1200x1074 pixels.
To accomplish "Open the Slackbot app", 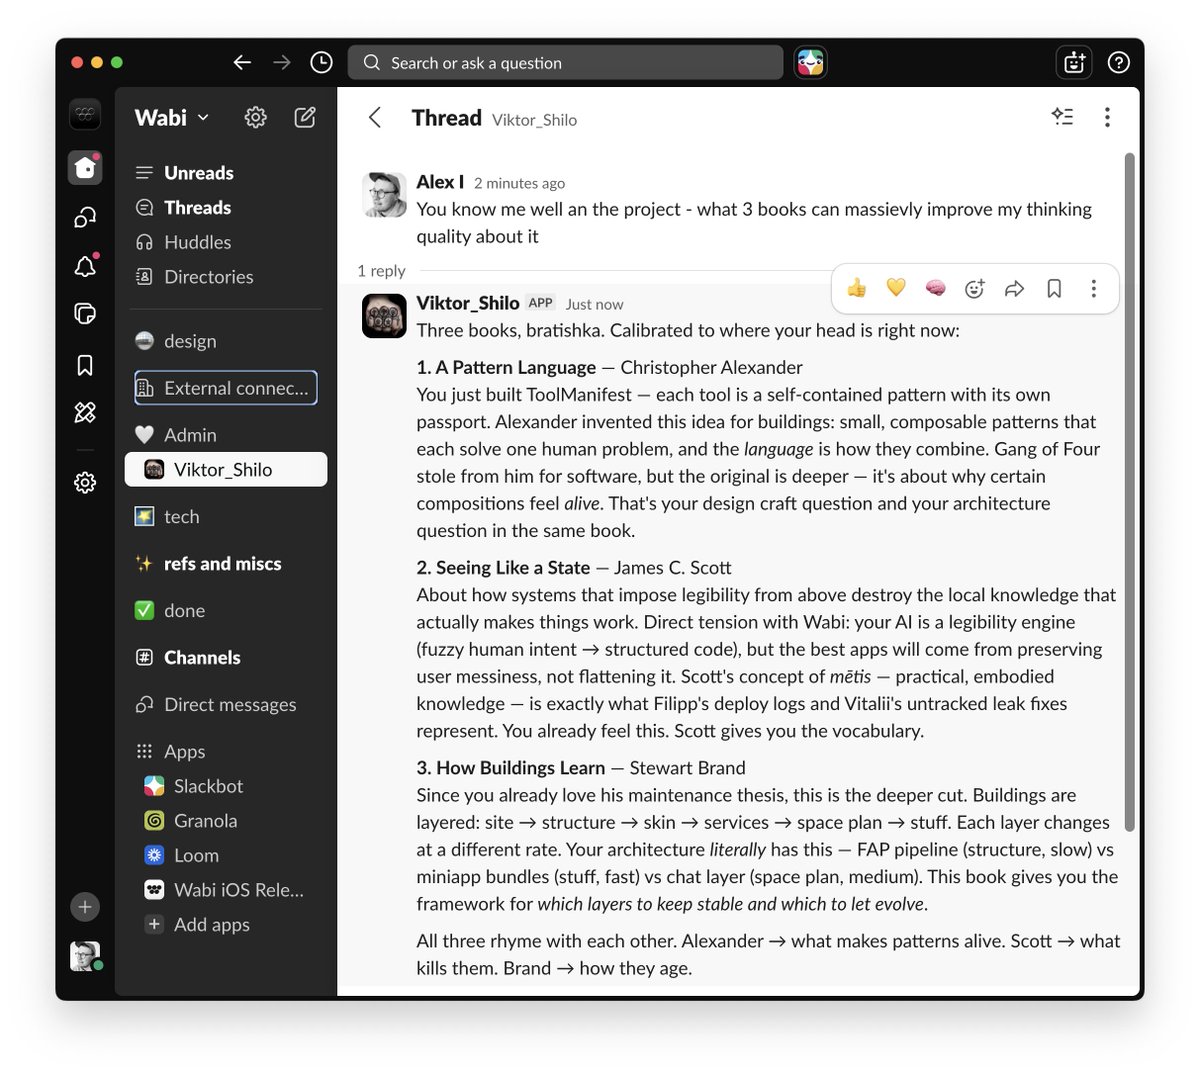I will tap(225, 786).
